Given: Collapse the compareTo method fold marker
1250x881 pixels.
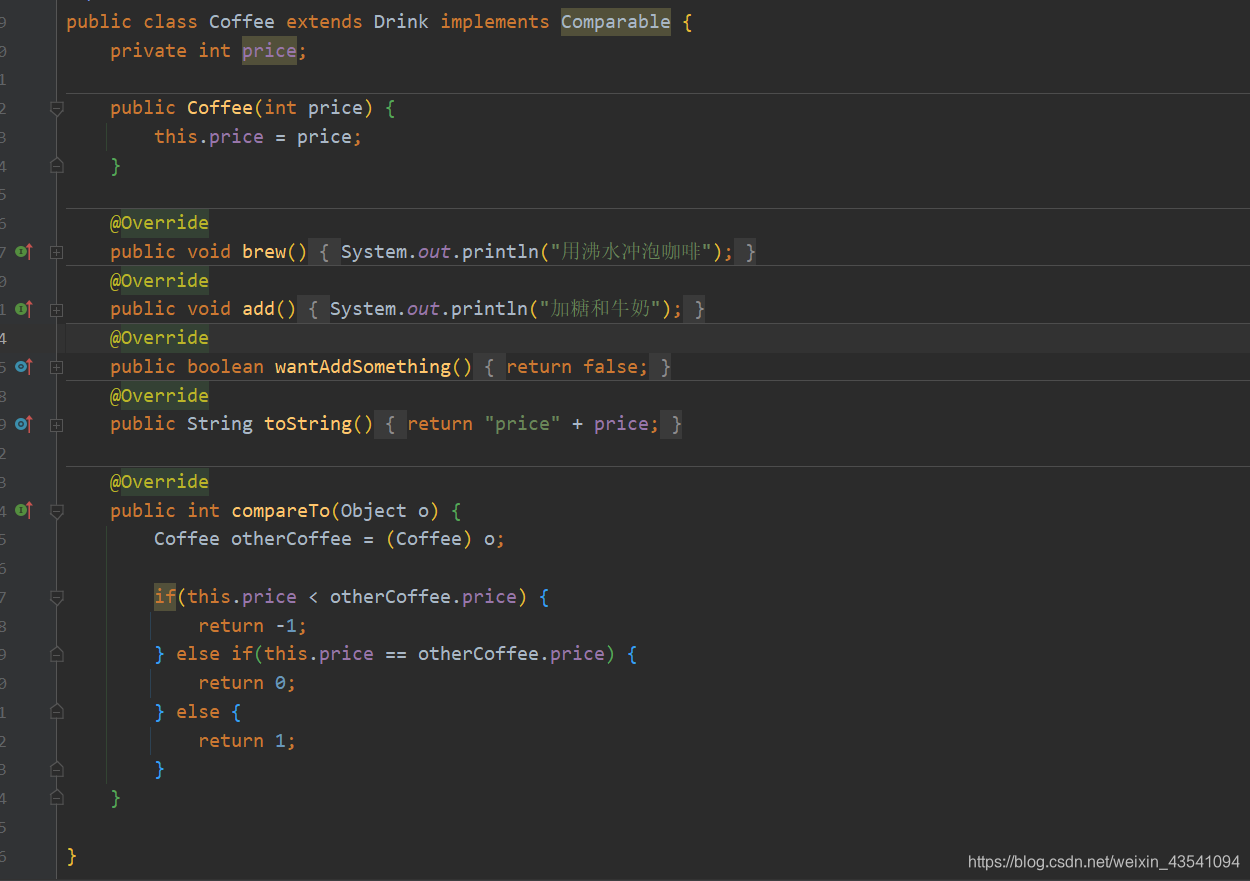Looking at the screenshot, I should pos(57,511).
